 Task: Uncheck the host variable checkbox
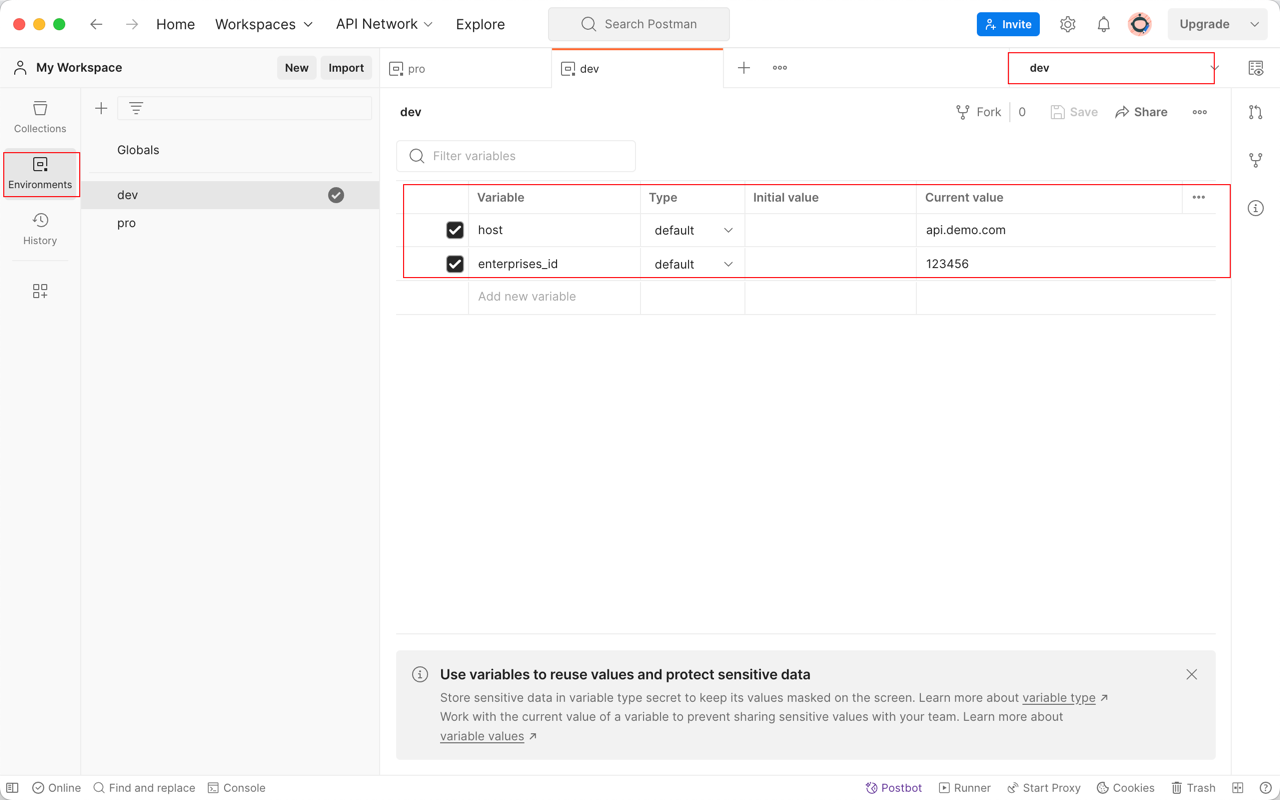455,230
